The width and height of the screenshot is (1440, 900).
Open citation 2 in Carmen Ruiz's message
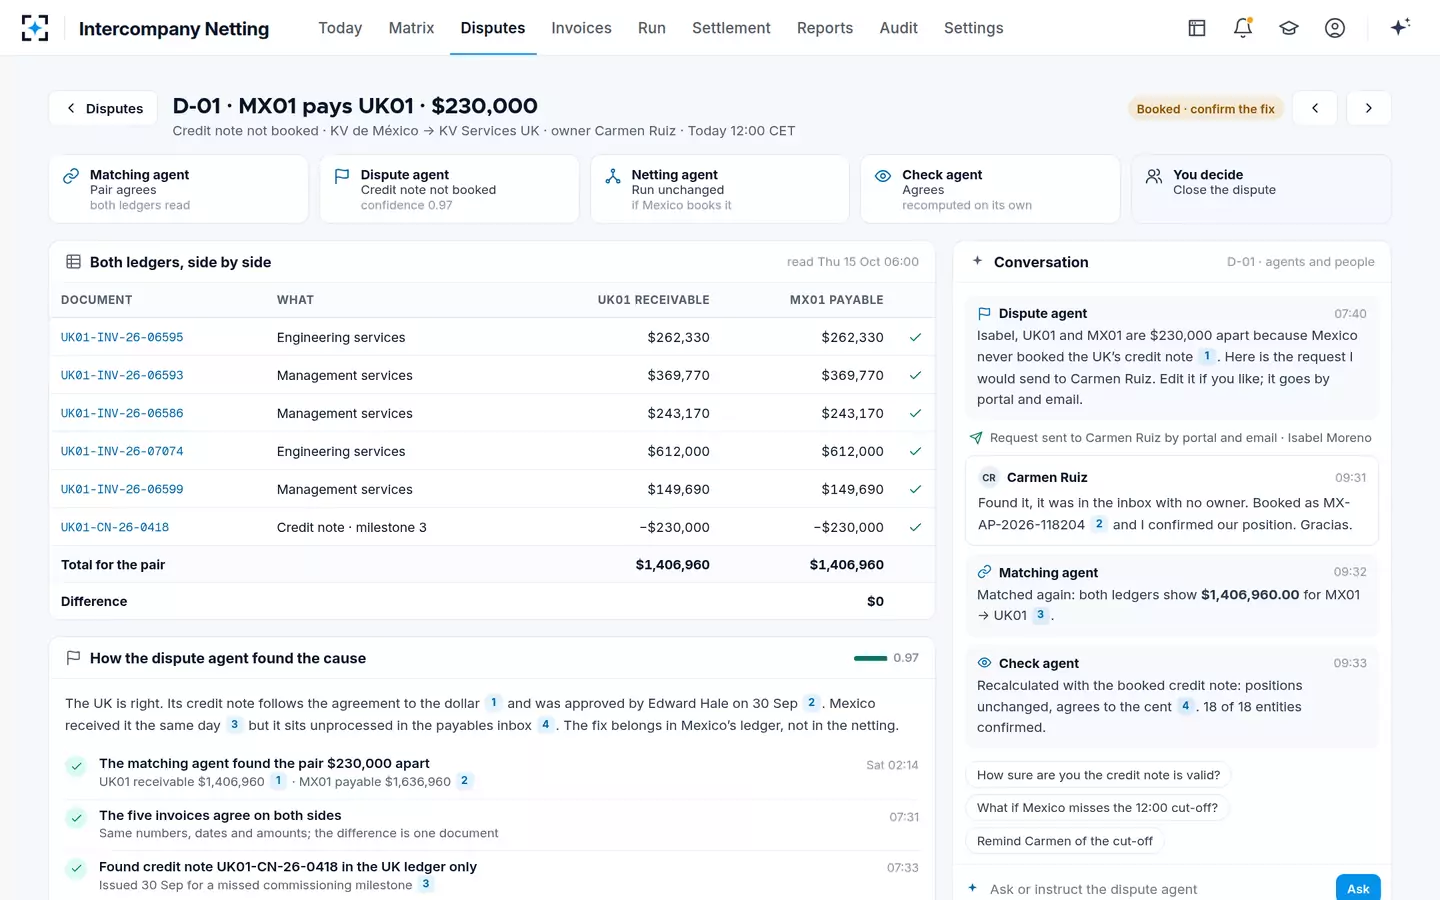[x=1099, y=524]
